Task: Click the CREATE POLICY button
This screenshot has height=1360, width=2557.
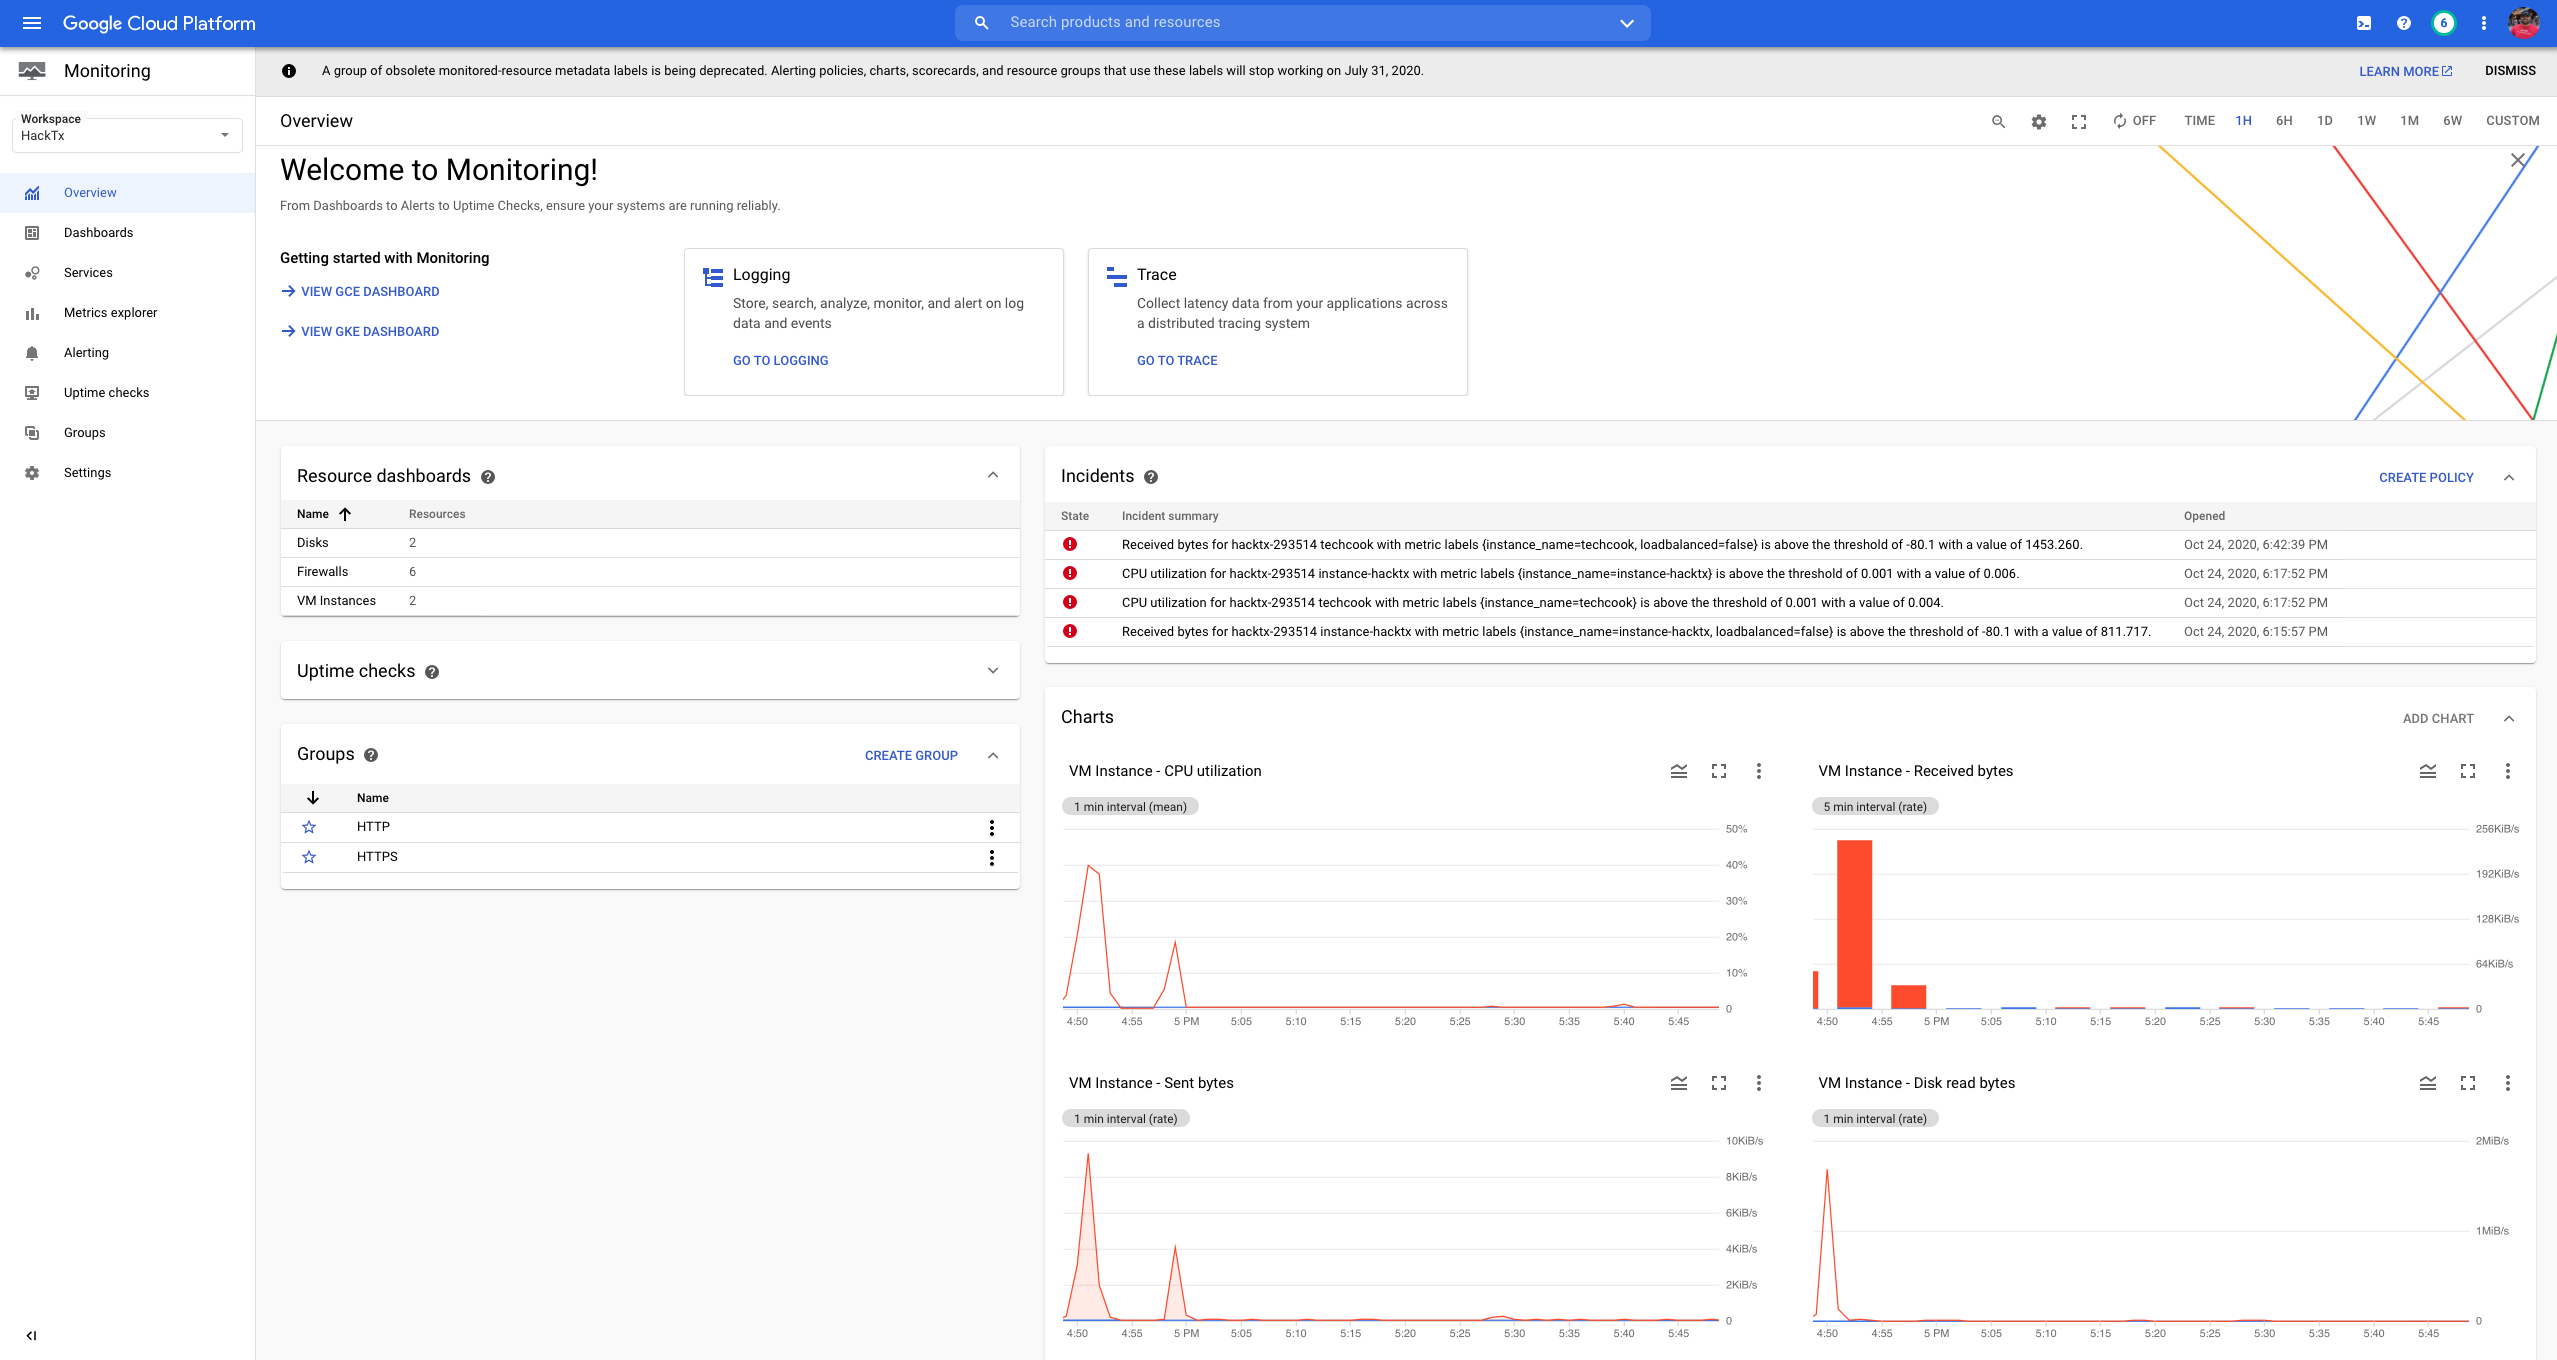Action: point(2425,478)
